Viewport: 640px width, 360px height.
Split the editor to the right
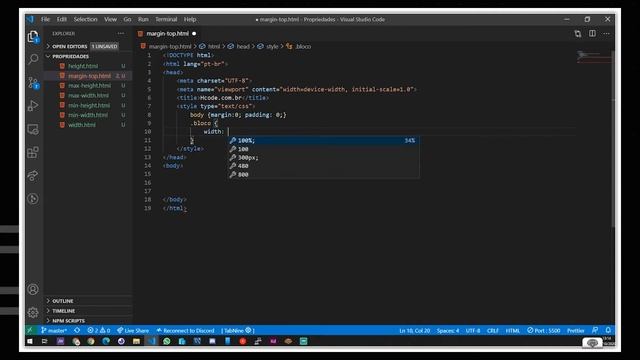tap(592, 33)
